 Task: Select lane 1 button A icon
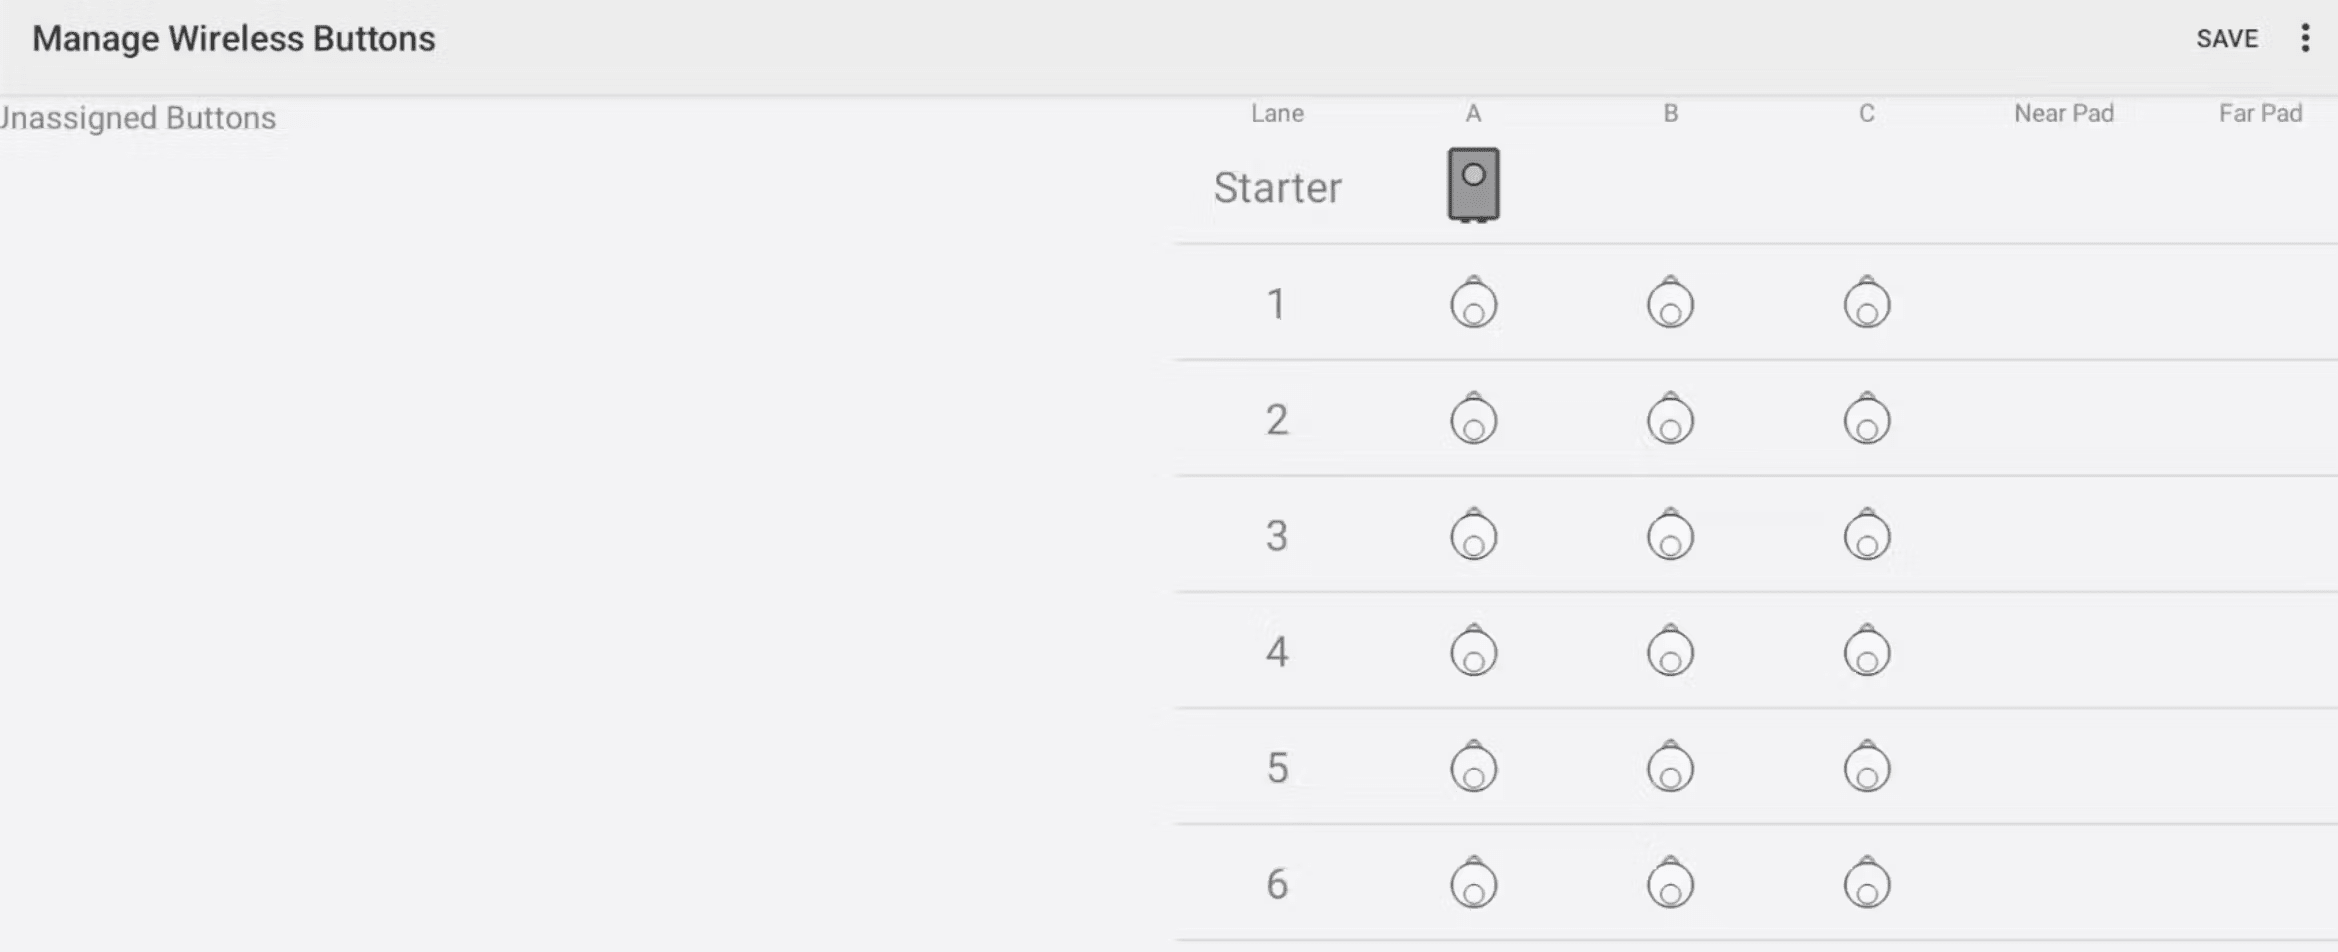point(1473,302)
